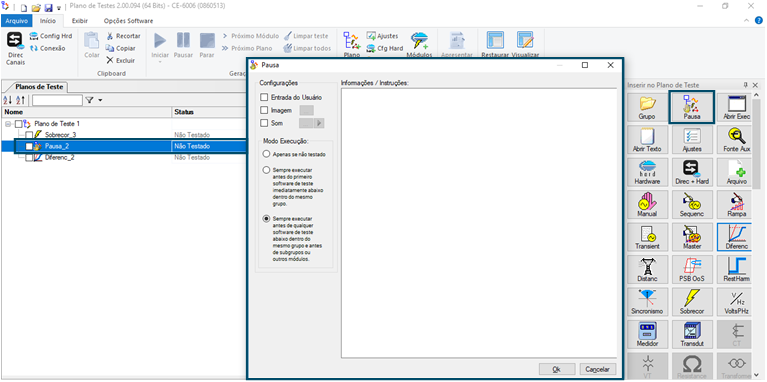The height and width of the screenshot is (382, 767).
Task: Enable Entrada do Usuário checkbox
Action: (x=264, y=97)
